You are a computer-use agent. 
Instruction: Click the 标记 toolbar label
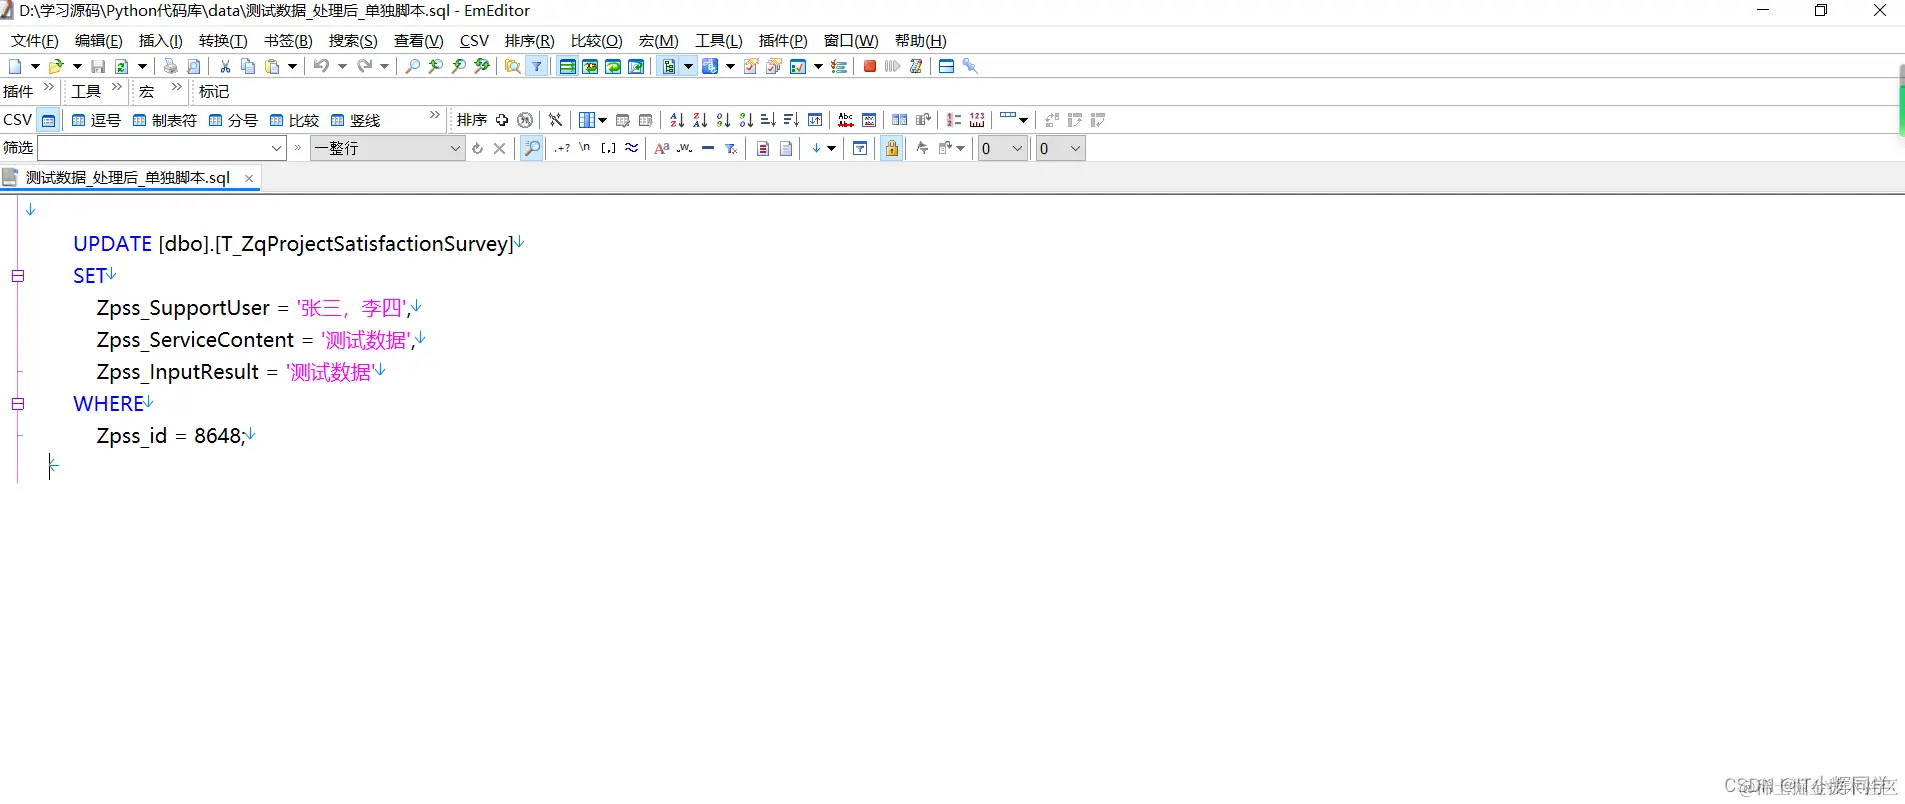click(x=214, y=91)
